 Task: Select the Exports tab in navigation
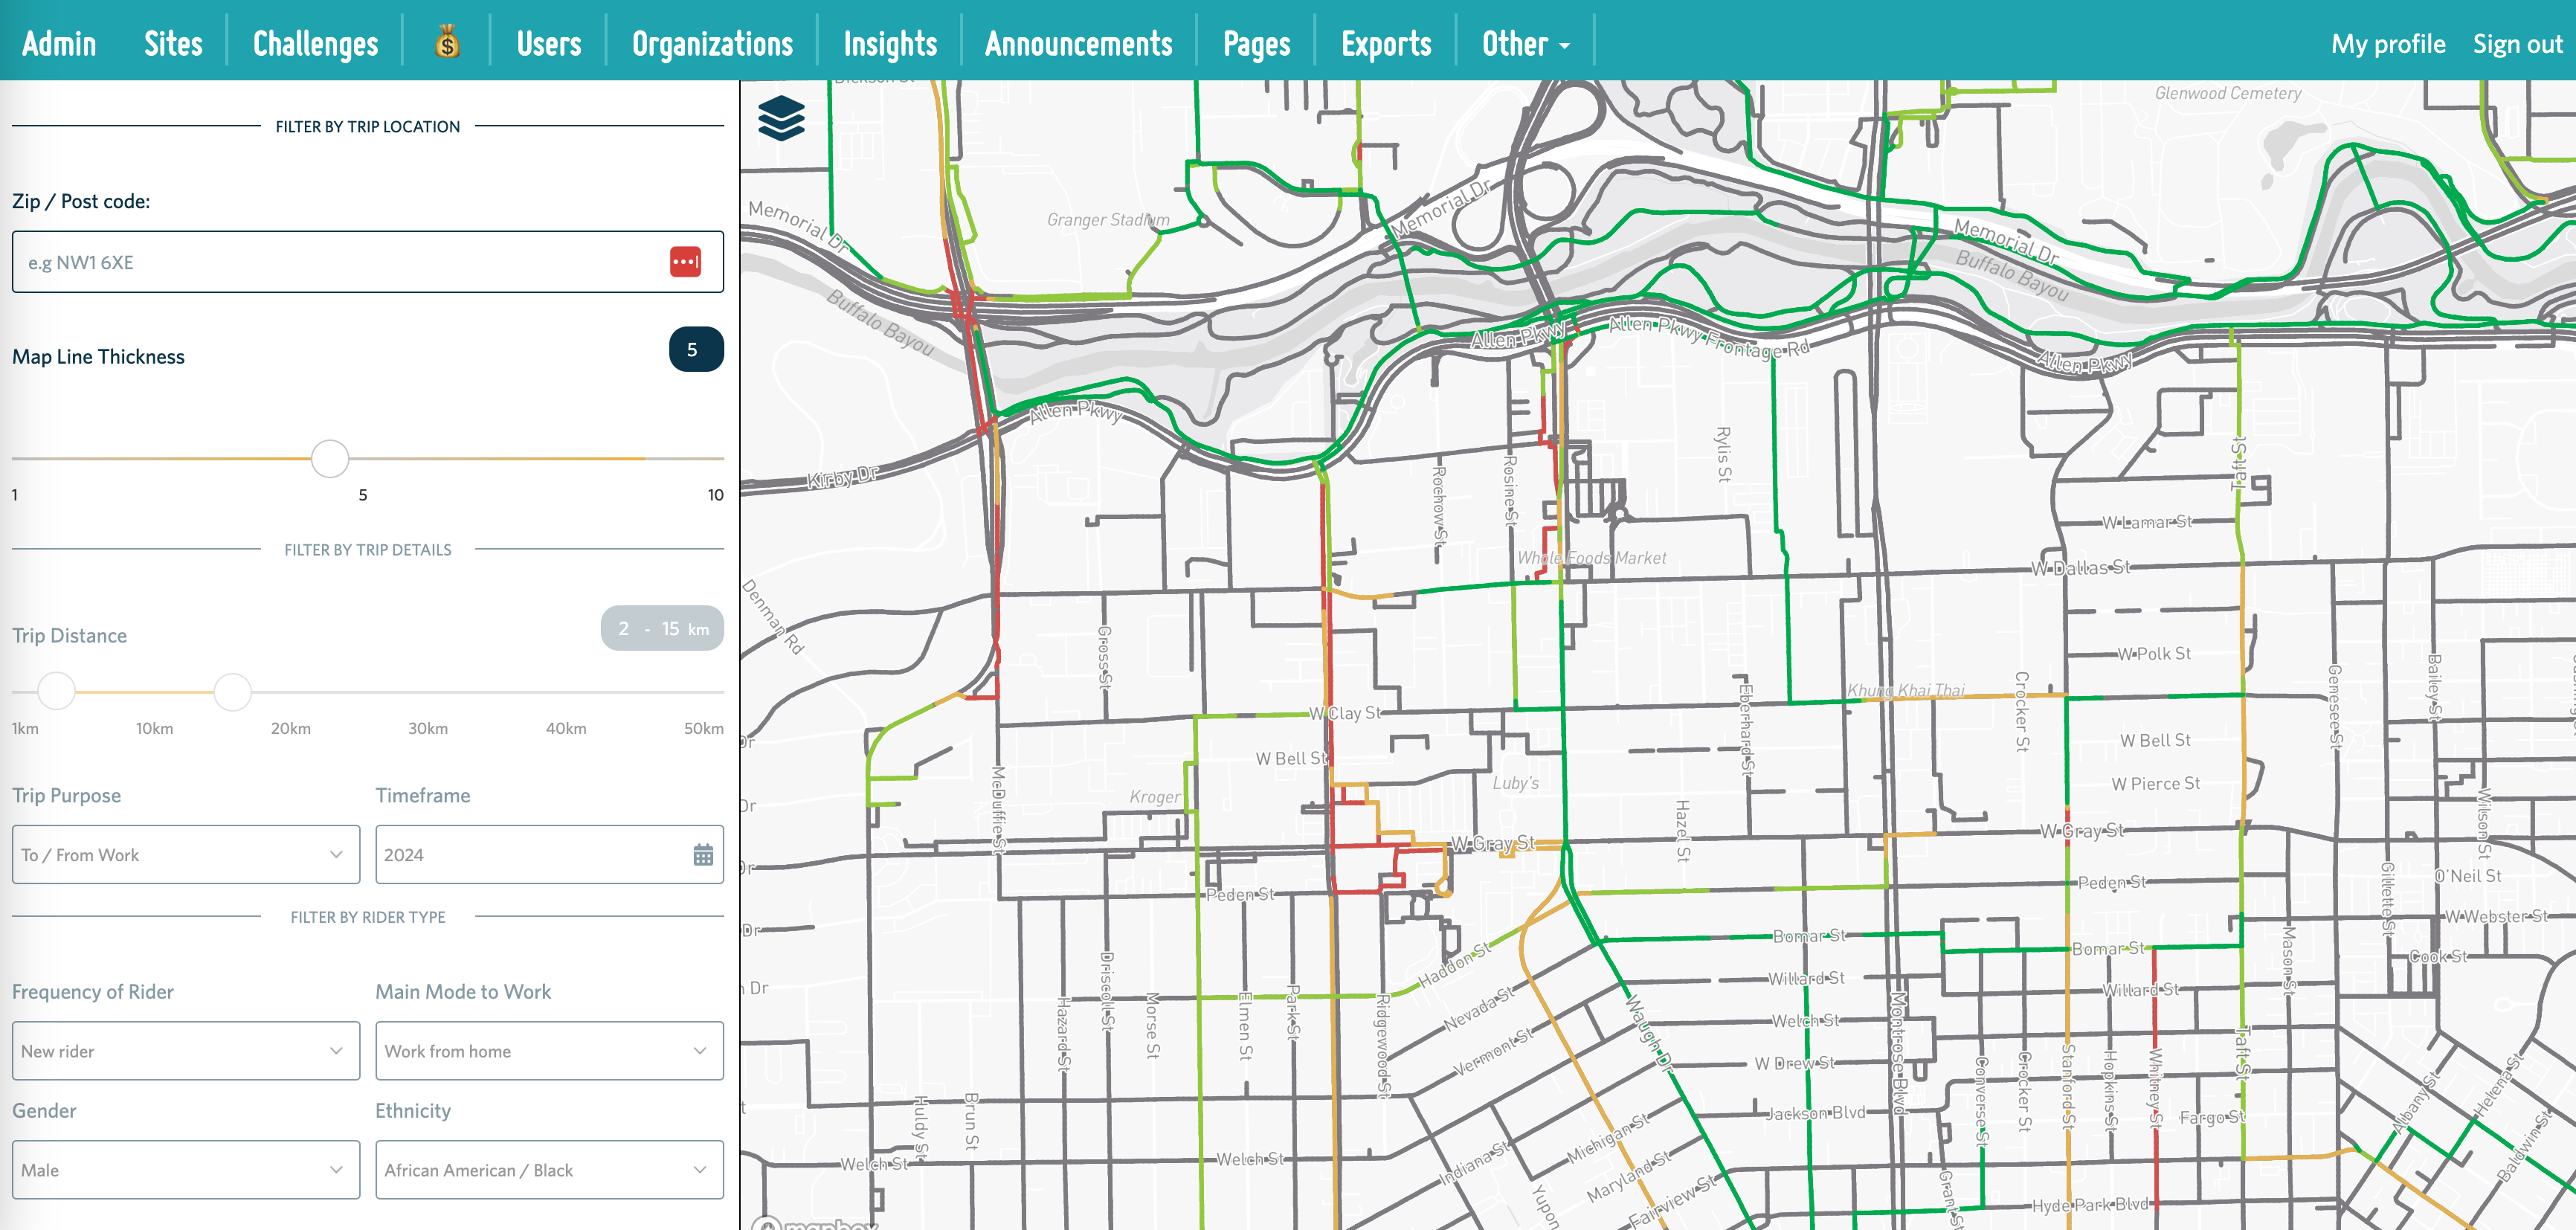[1383, 39]
